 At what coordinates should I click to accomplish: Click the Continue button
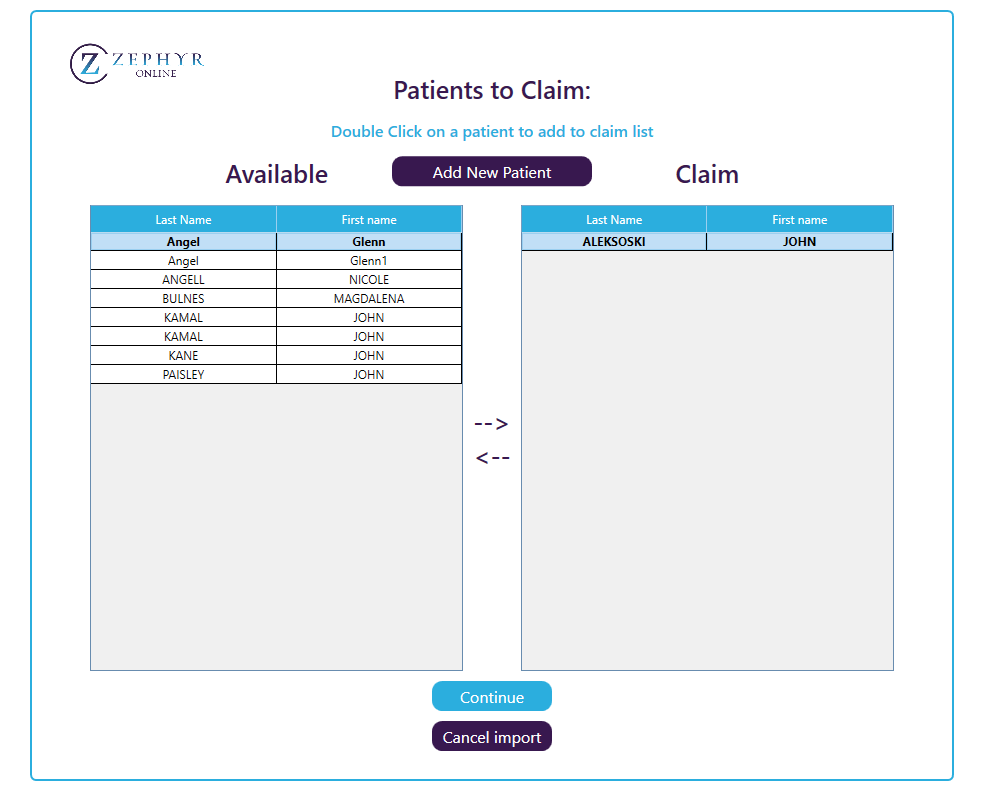pos(491,697)
